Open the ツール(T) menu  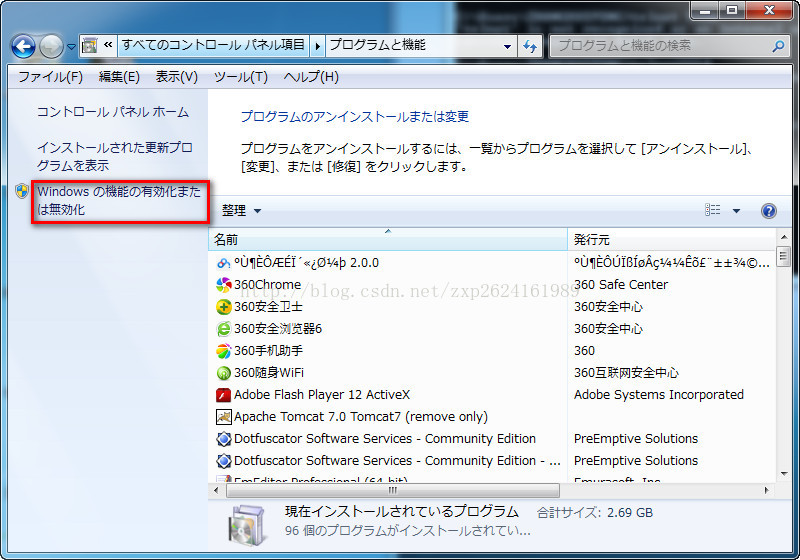click(x=241, y=77)
